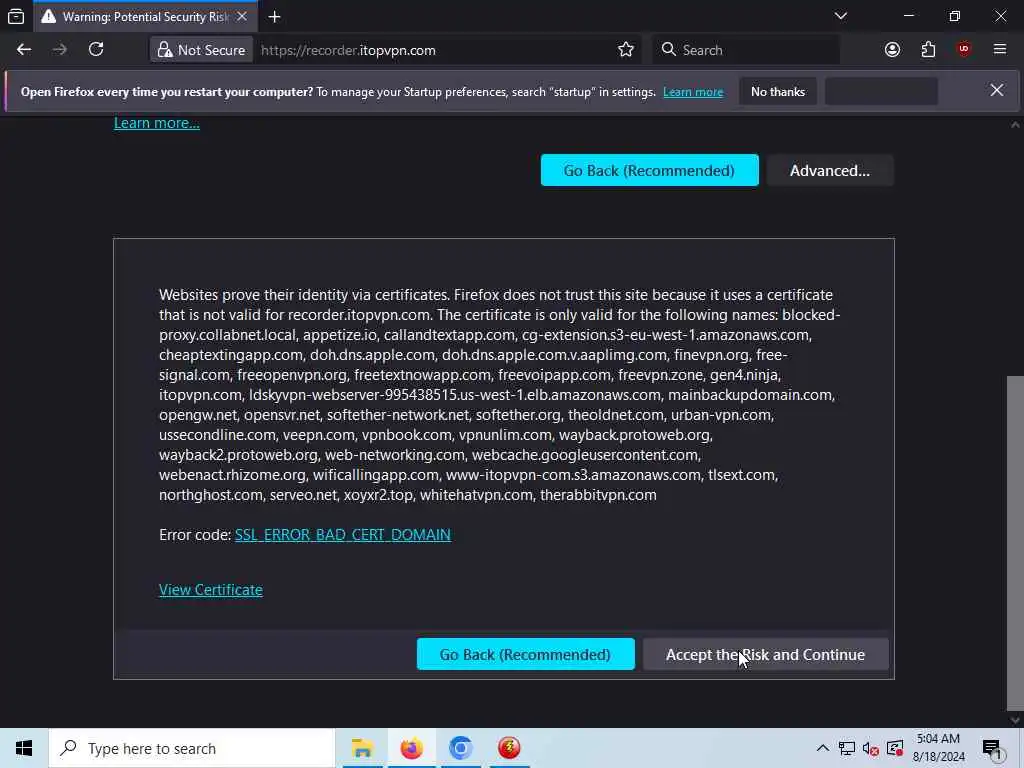Select the Warning: Potential Security Risk tab
Image resolution: width=1024 pixels, height=768 pixels.
(x=144, y=17)
